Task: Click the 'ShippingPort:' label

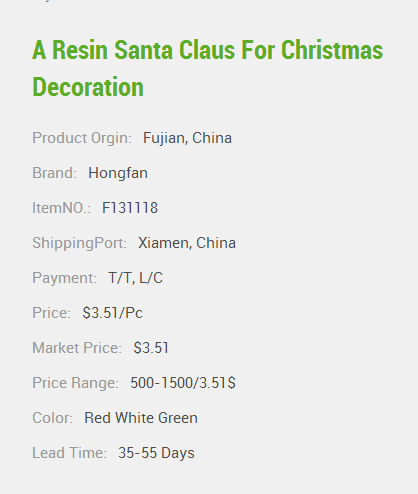Action: 80,243
